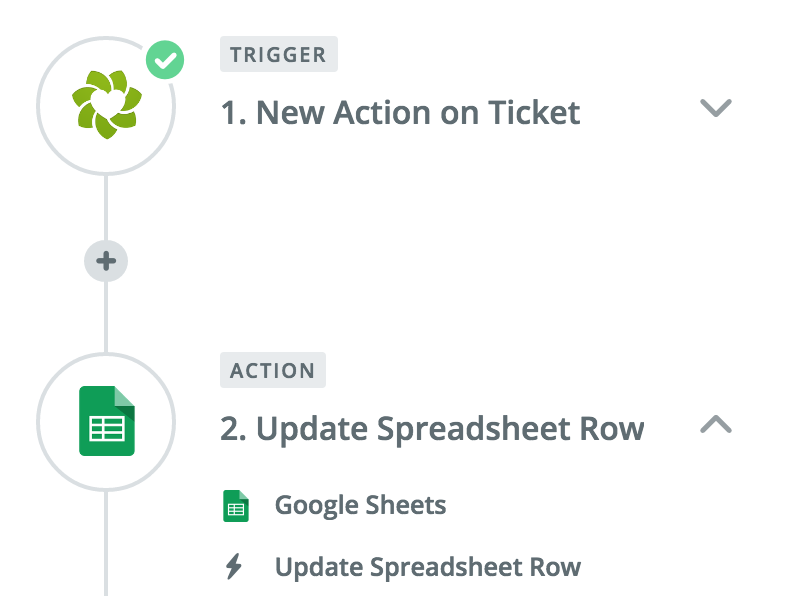Click the vertical line below the Sheets circle

106,543
